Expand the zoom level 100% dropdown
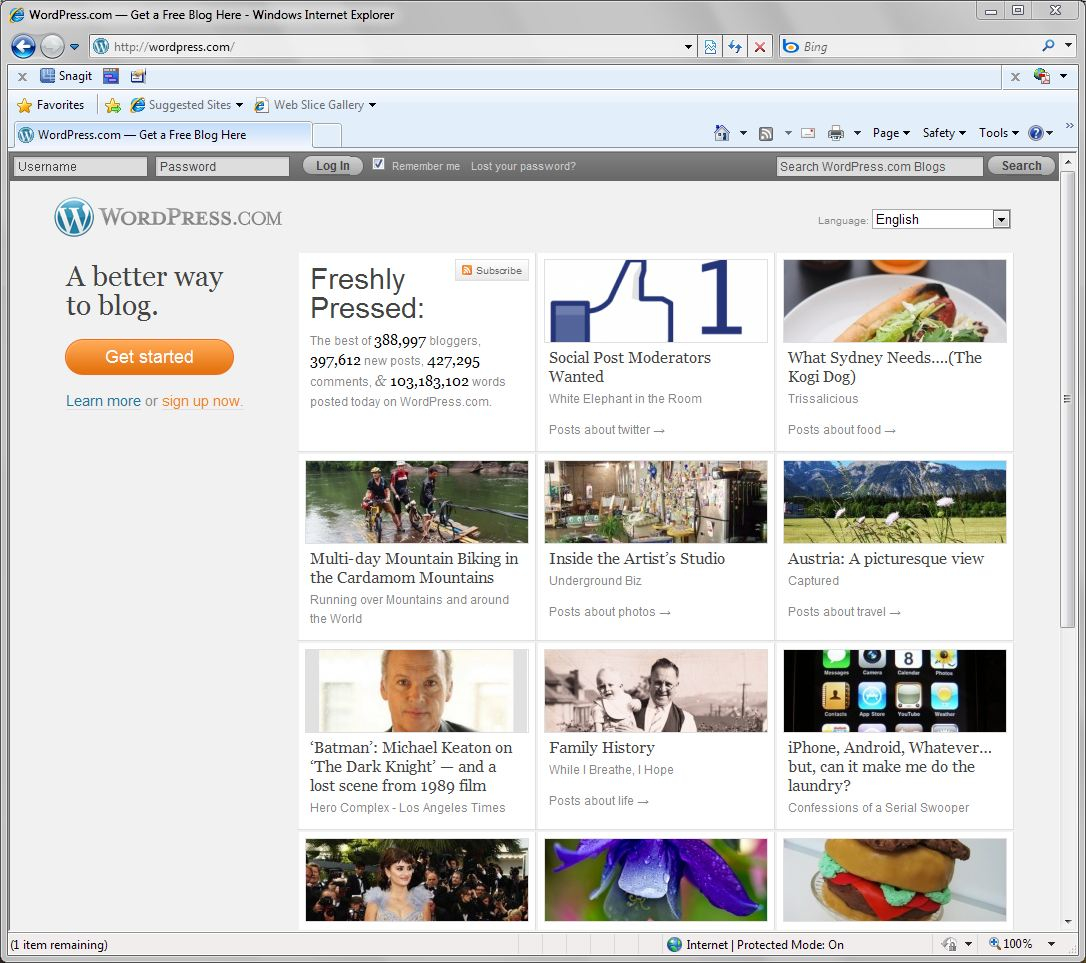Image resolution: width=1086 pixels, height=963 pixels. tap(1051, 944)
